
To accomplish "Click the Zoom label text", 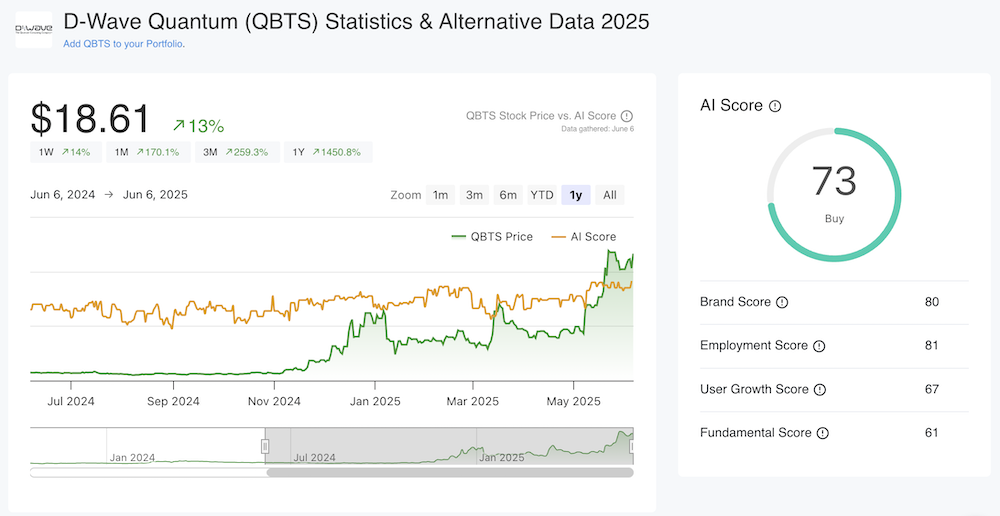I will (x=406, y=195).
